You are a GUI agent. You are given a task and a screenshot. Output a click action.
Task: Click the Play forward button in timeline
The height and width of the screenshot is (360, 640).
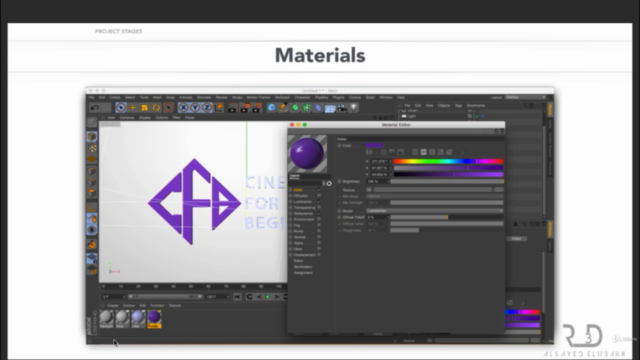pyautogui.click(x=268, y=297)
